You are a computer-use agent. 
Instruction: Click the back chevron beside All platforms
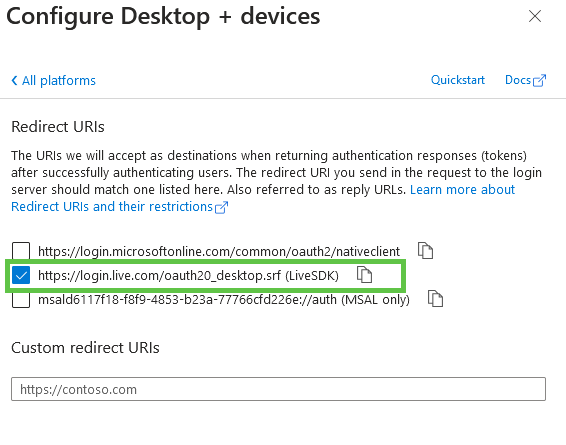(14, 80)
